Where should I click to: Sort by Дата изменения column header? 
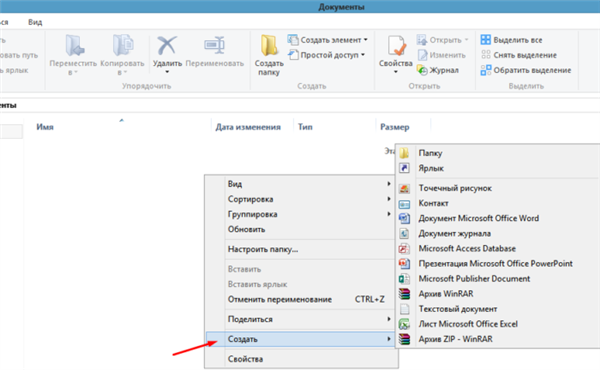pyautogui.click(x=248, y=127)
